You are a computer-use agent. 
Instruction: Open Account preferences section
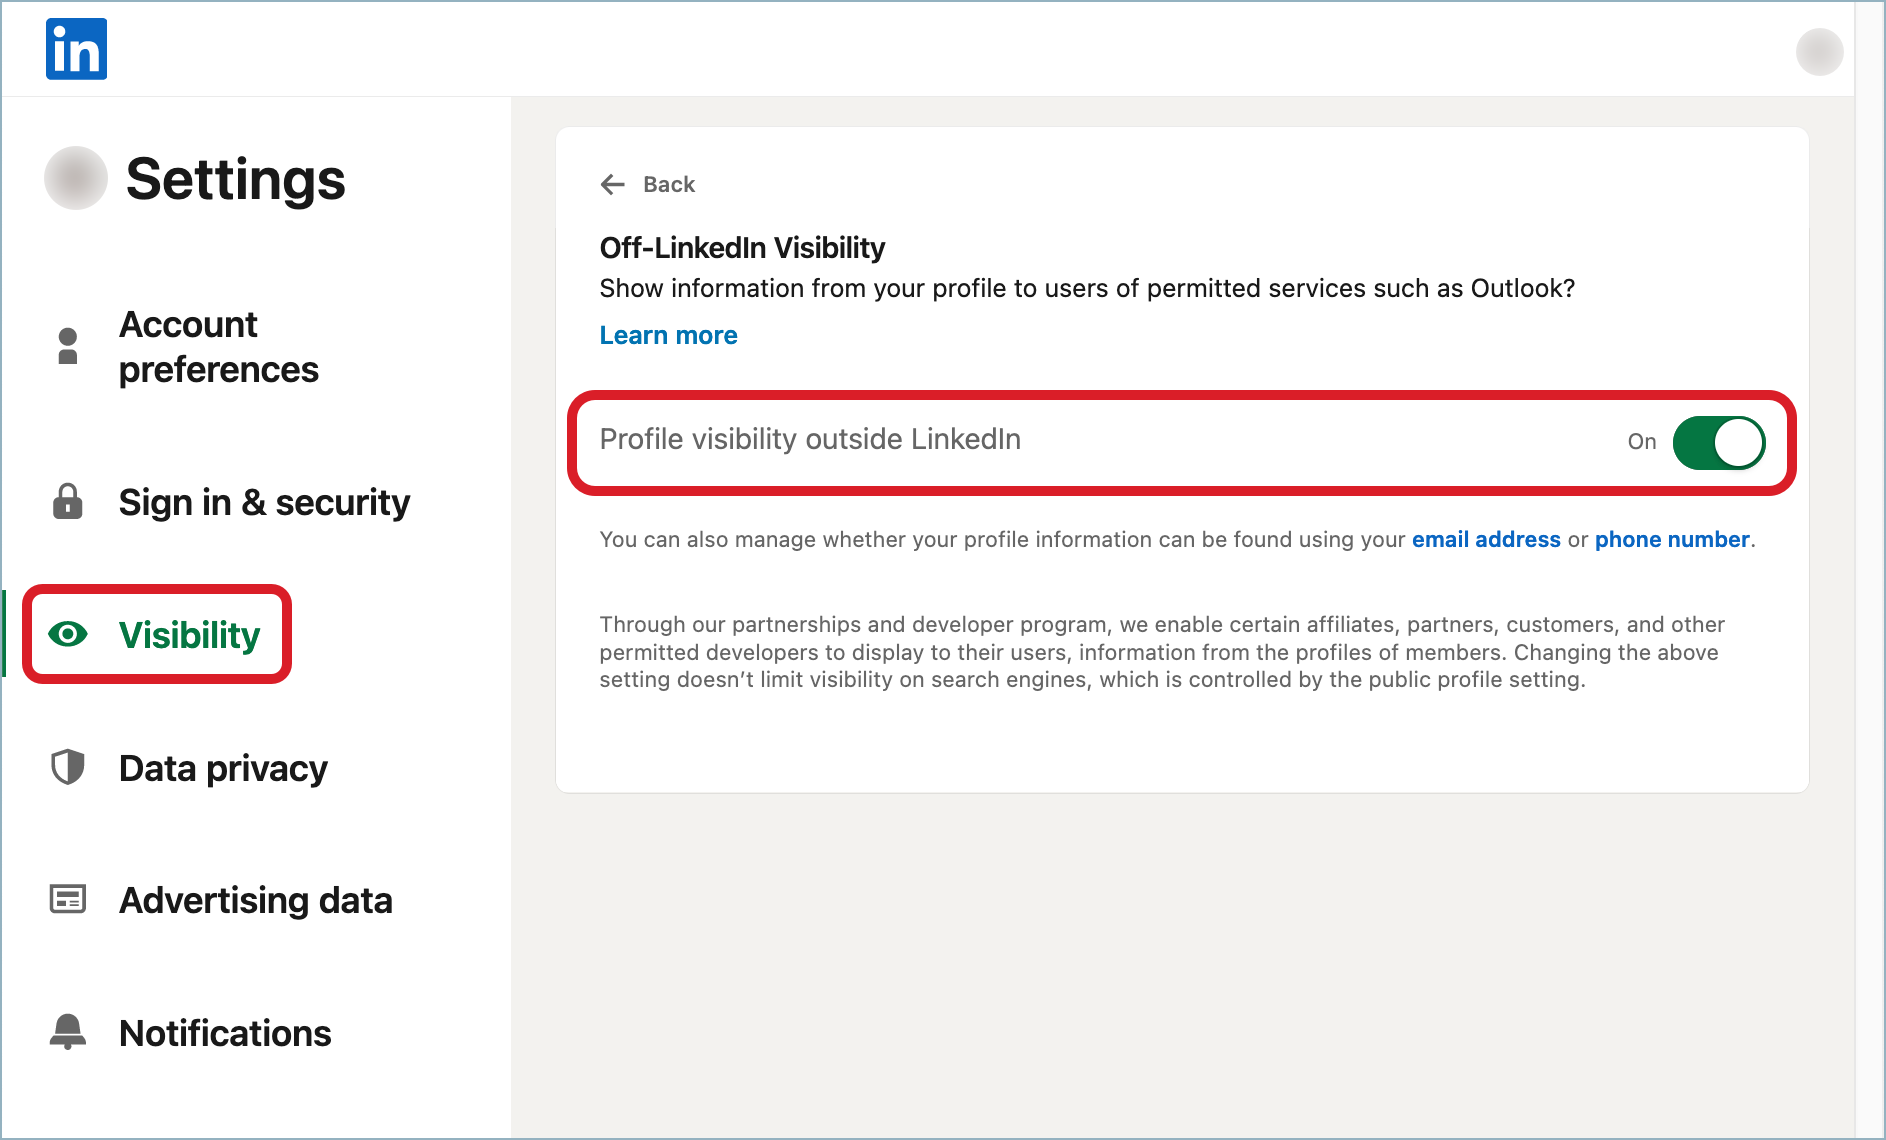click(219, 345)
